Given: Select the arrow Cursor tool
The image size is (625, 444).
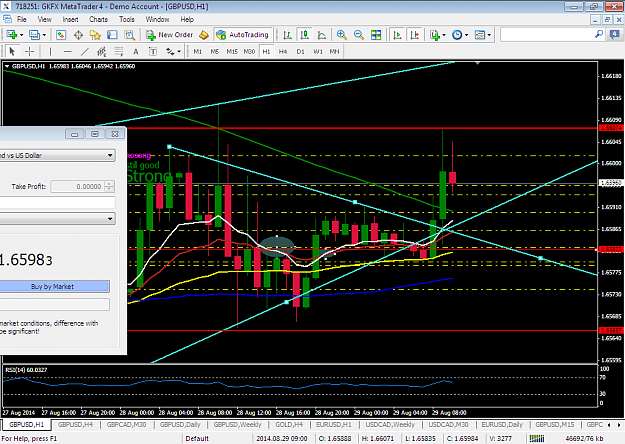Looking at the screenshot, I should pos(12,51).
